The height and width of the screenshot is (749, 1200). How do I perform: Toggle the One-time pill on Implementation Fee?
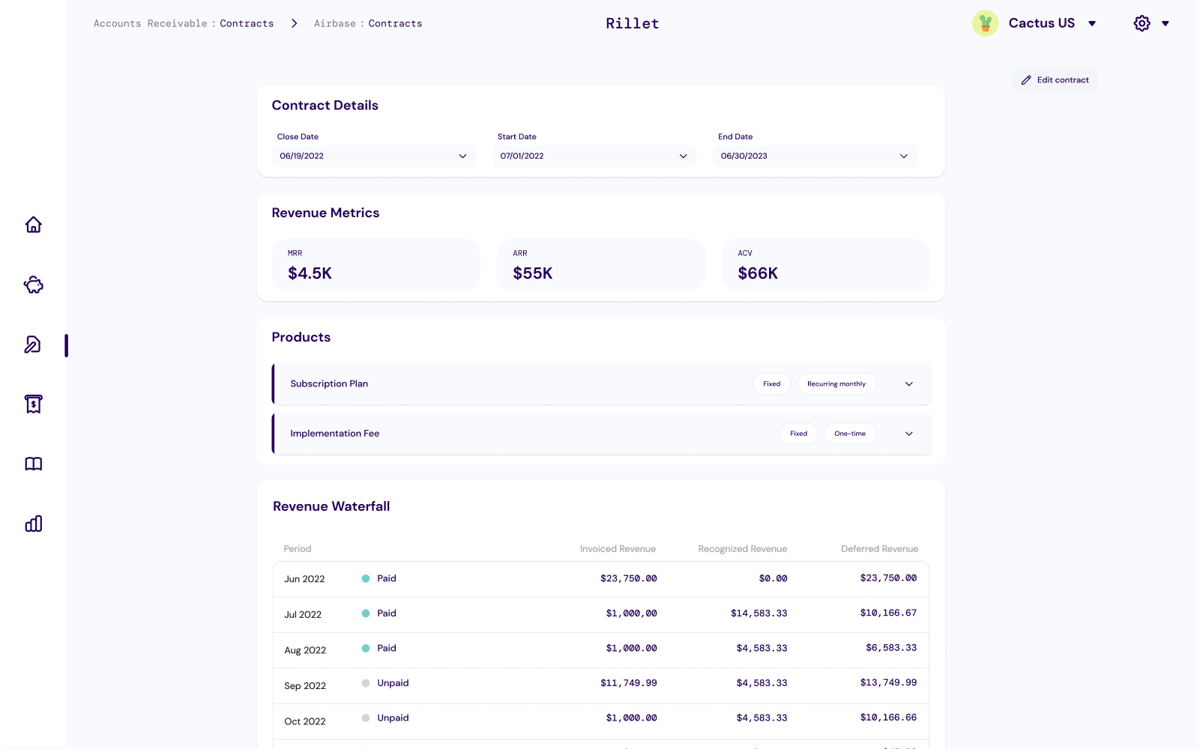click(850, 433)
